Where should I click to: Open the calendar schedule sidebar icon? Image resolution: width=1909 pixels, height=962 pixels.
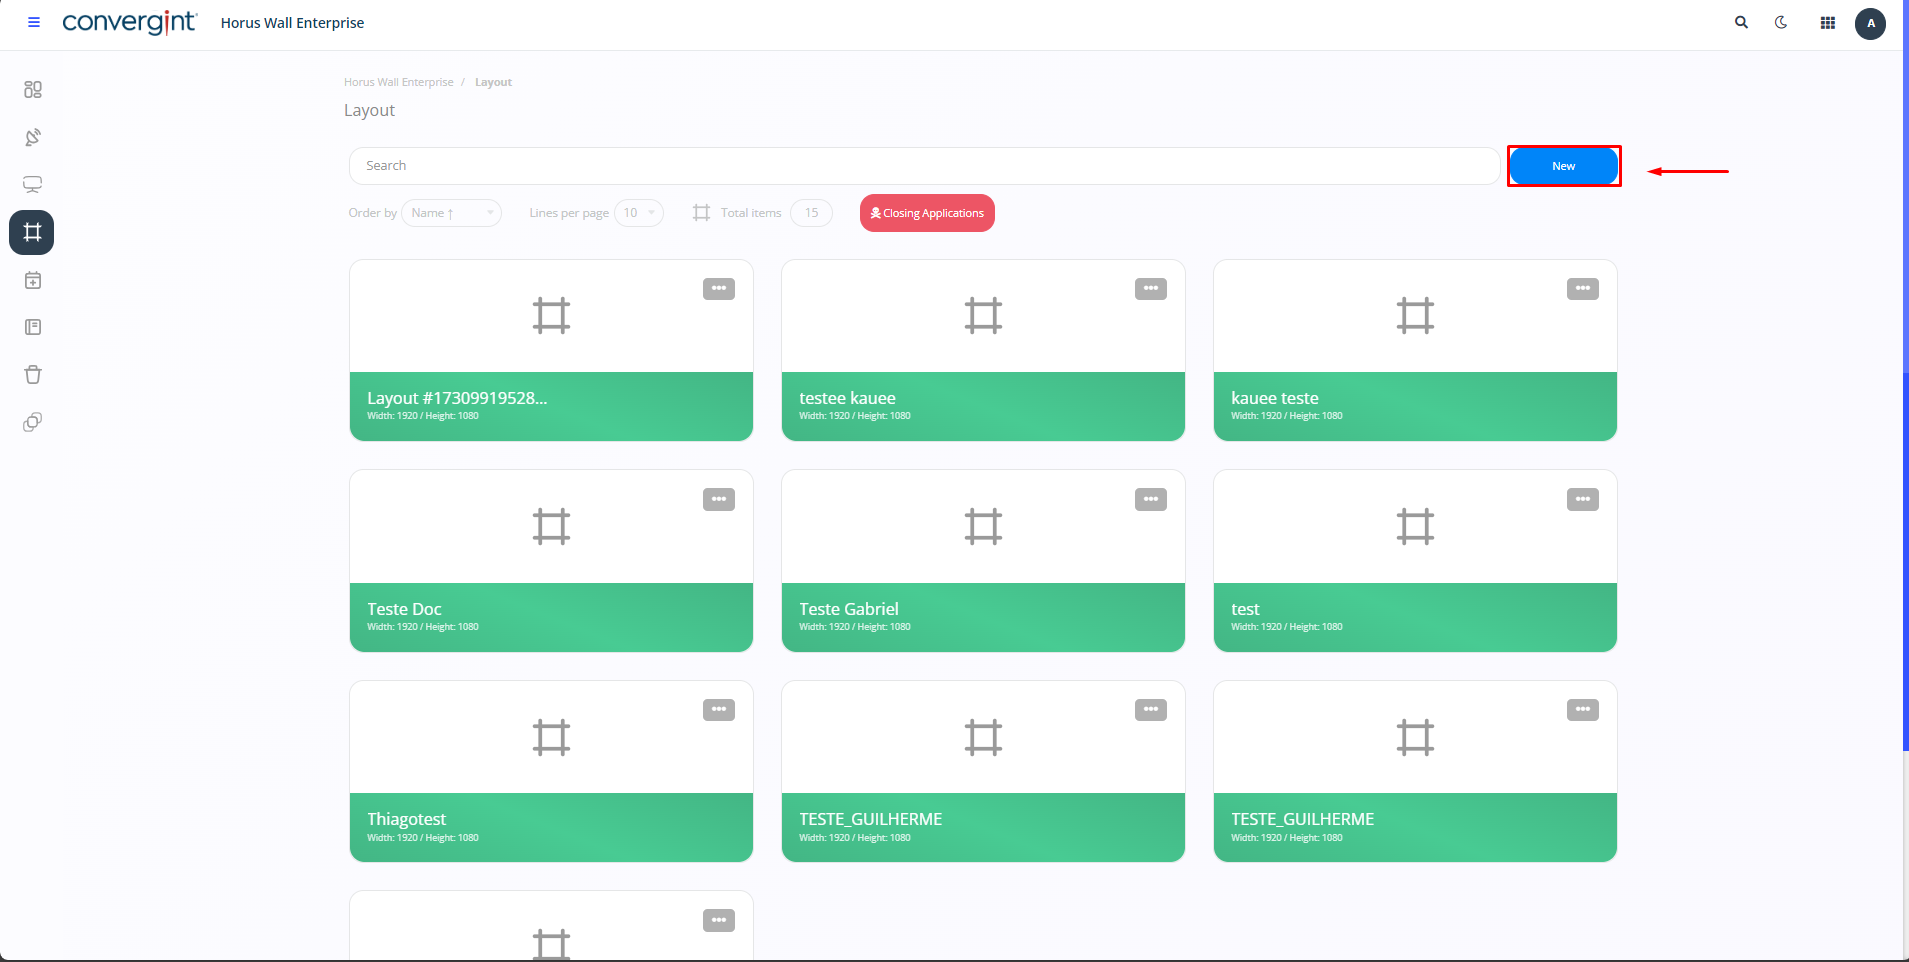pyautogui.click(x=33, y=281)
